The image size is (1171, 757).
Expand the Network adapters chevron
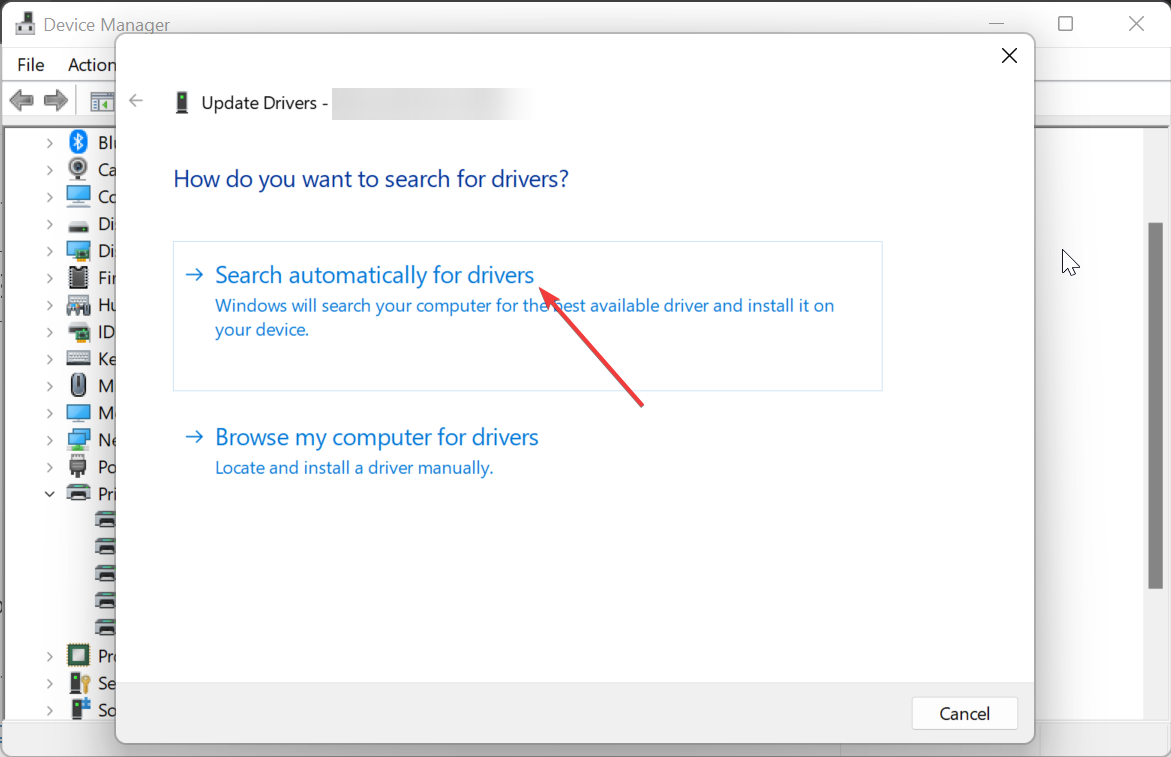[49, 440]
